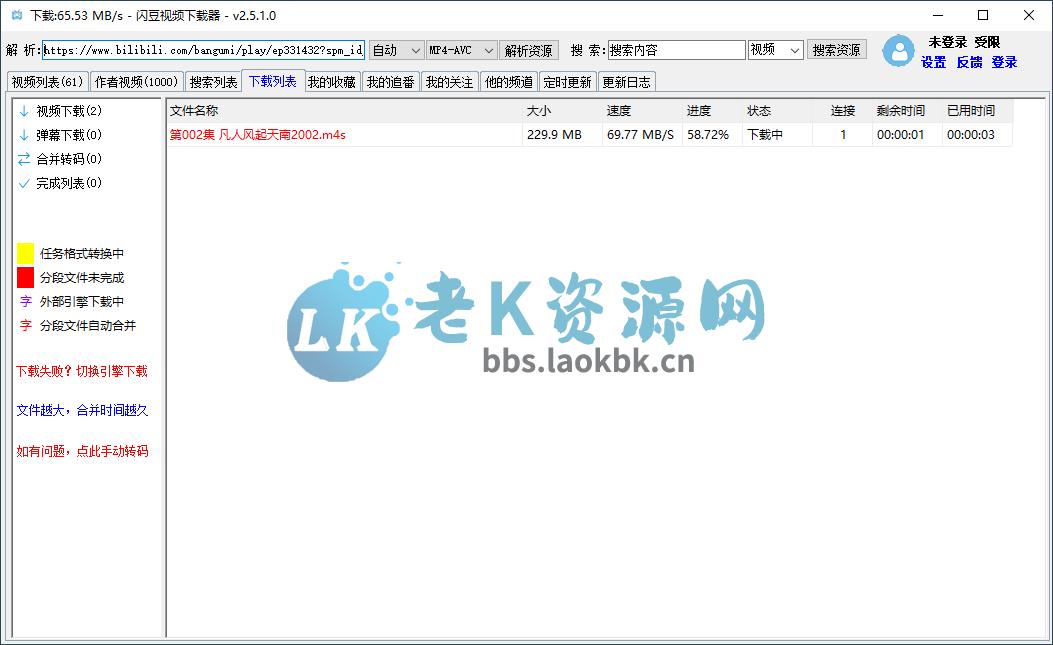Open the 自动 quality dropdown
Viewport: 1053px width, 645px height.
pyautogui.click(x=396, y=50)
